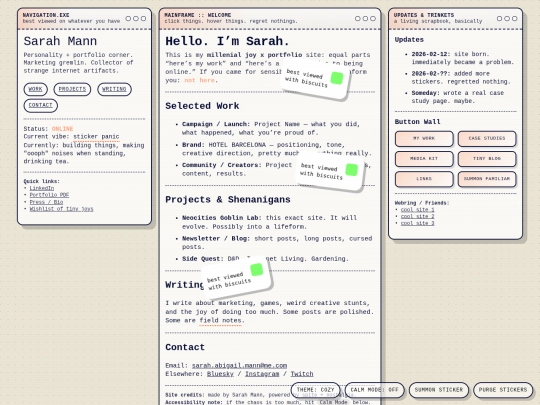Click the green square on the Community sticker
Screen dimensions: 540x405
(x=352, y=169)
